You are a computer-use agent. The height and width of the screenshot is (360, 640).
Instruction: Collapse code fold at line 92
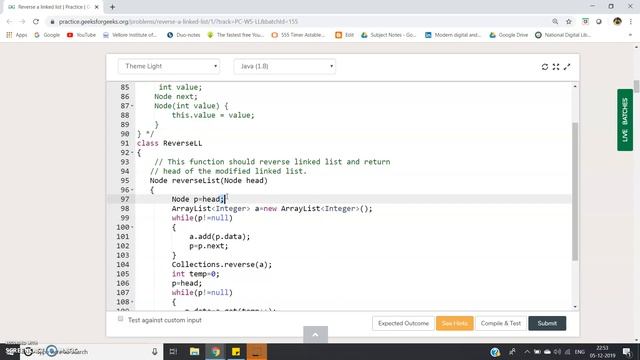coord(132,153)
